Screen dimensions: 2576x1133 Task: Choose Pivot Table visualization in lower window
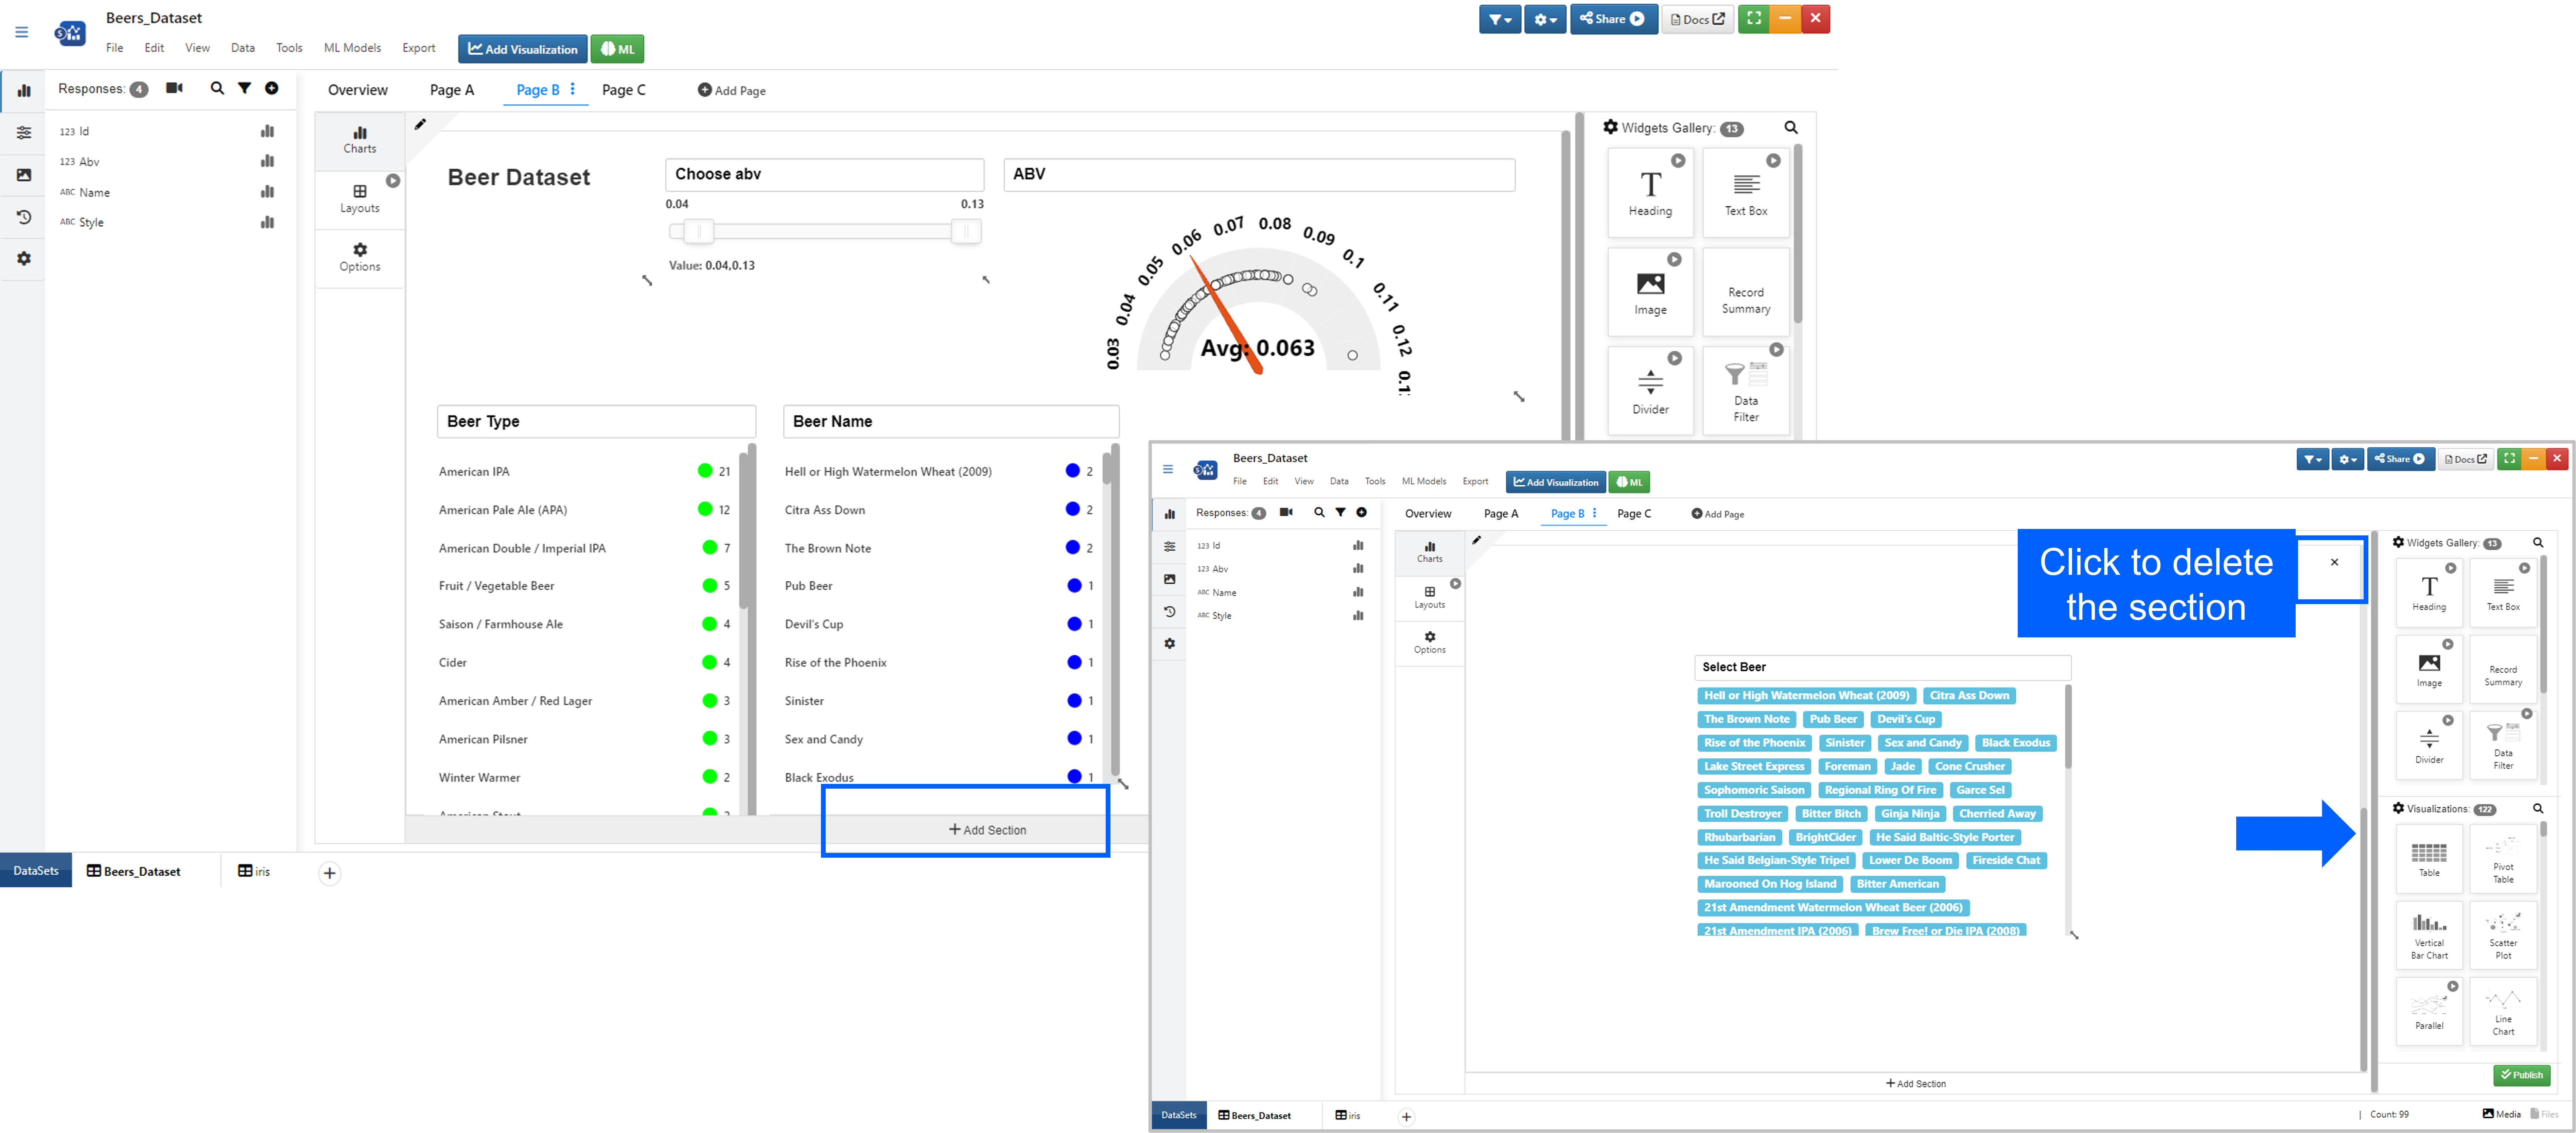coord(2503,859)
